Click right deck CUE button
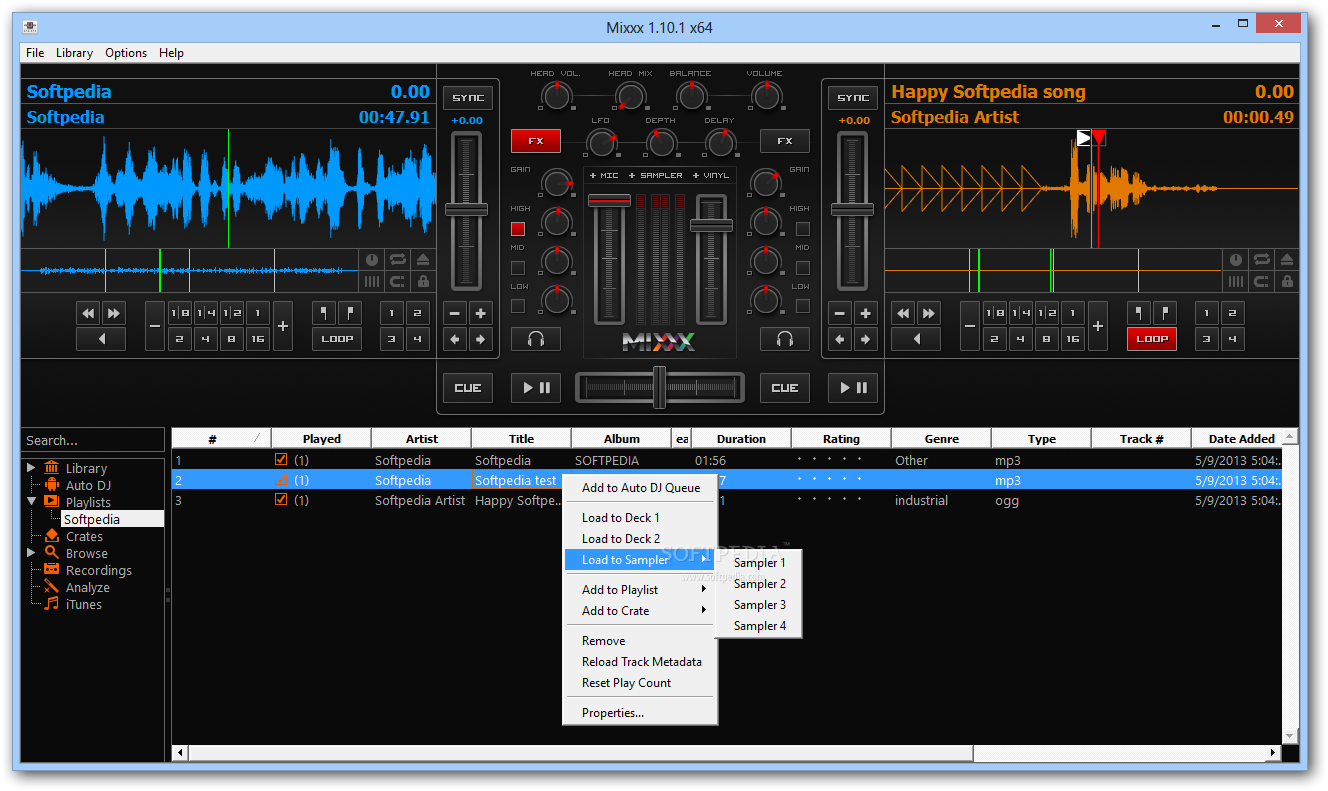 coord(785,388)
